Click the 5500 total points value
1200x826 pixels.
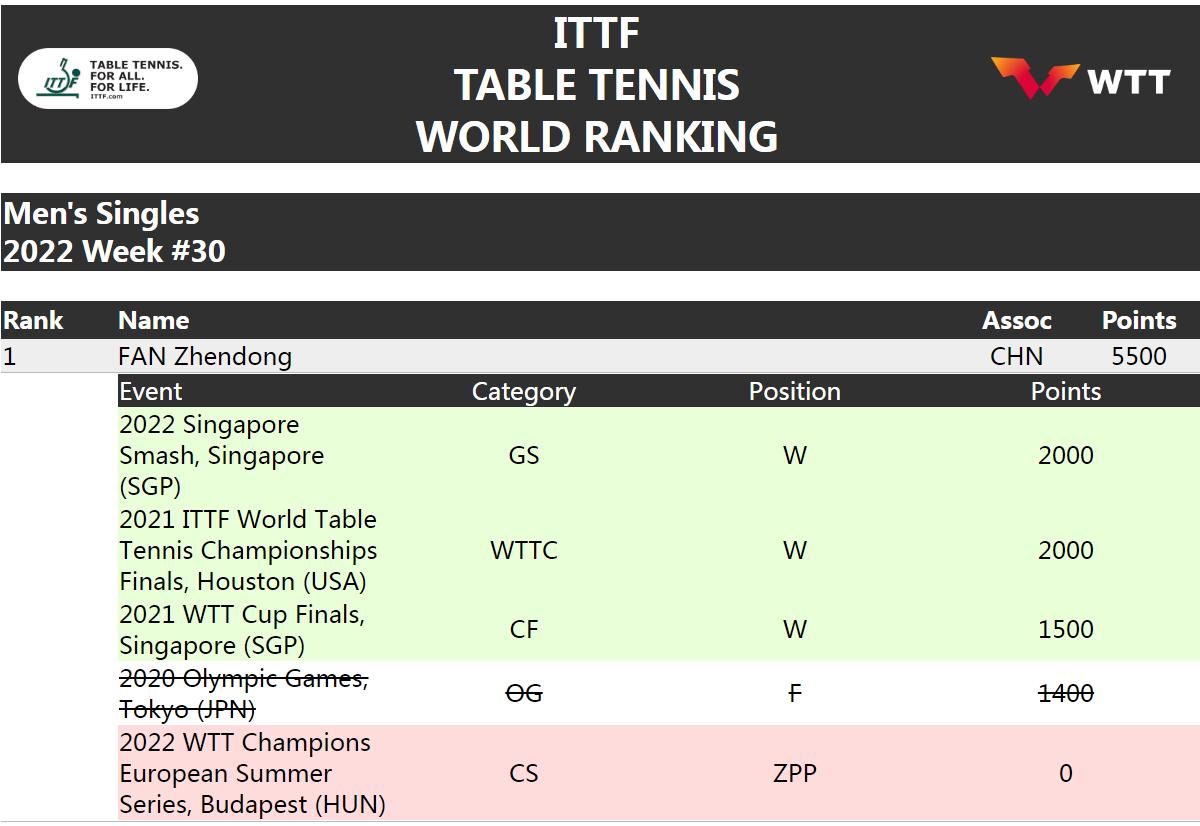(x=1138, y=356)
